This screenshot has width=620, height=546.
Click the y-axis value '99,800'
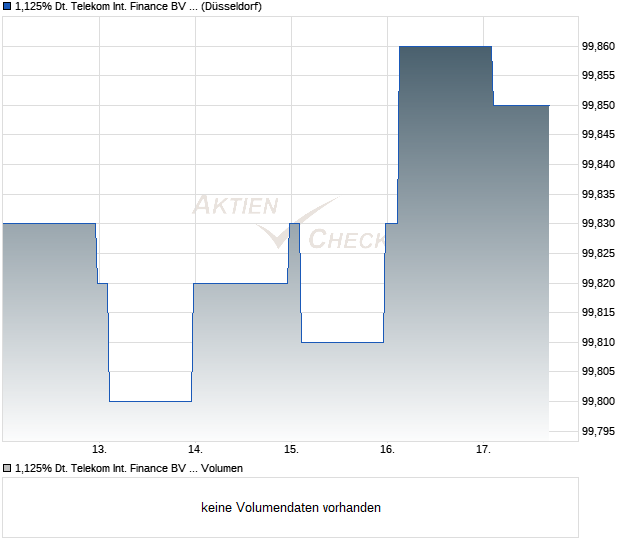(x=598, y=401)
